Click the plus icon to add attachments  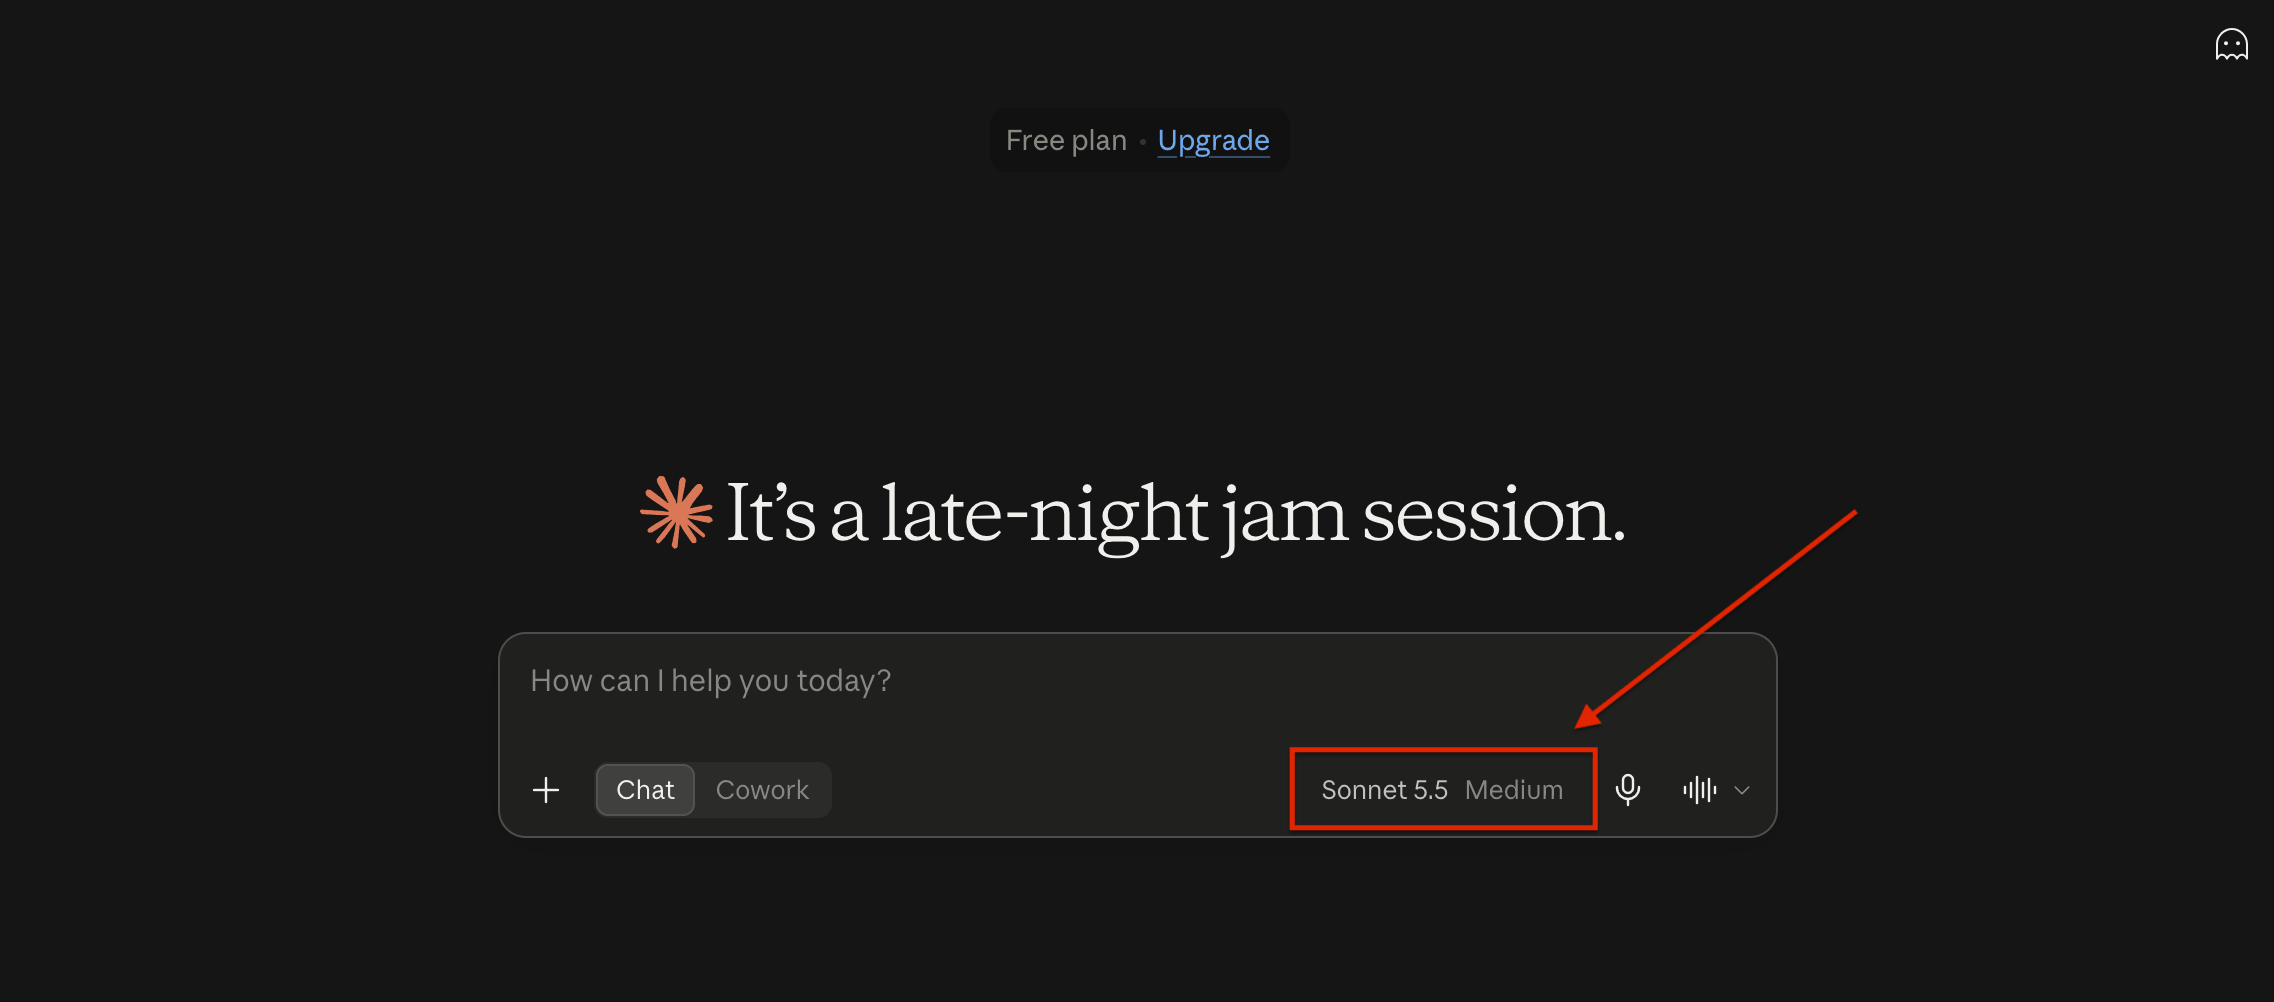click(546, 790)
